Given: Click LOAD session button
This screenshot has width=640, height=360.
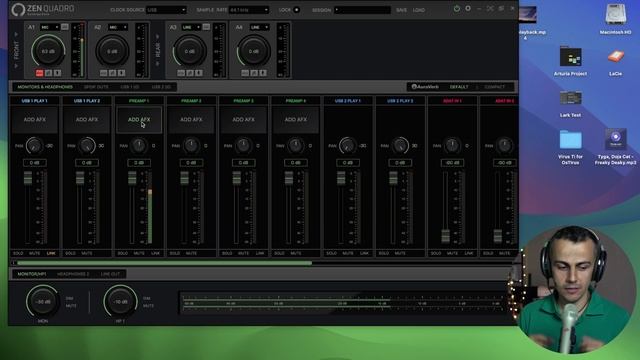Looking at the screenshot, I should pos(419,10).
